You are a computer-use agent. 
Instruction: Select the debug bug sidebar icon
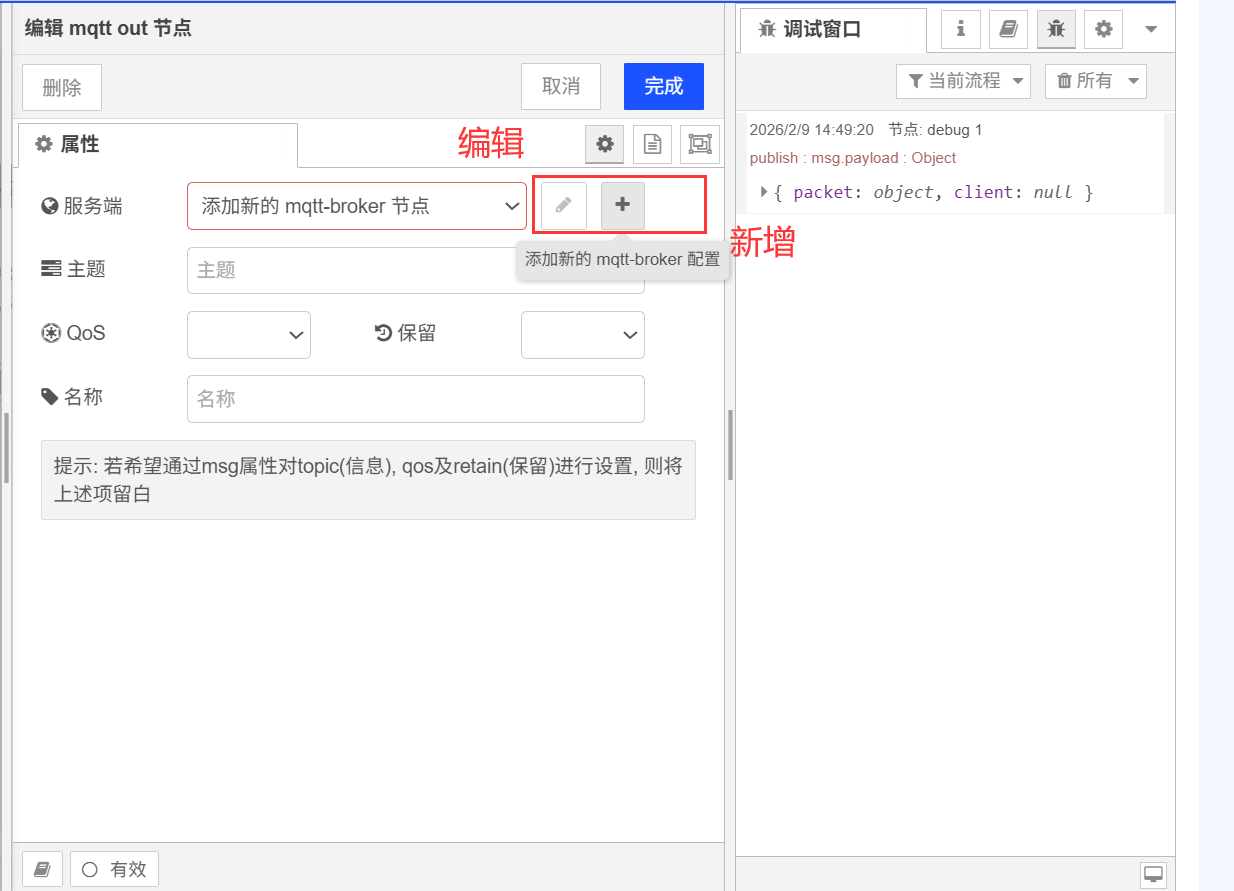[x=1056, y=29]
